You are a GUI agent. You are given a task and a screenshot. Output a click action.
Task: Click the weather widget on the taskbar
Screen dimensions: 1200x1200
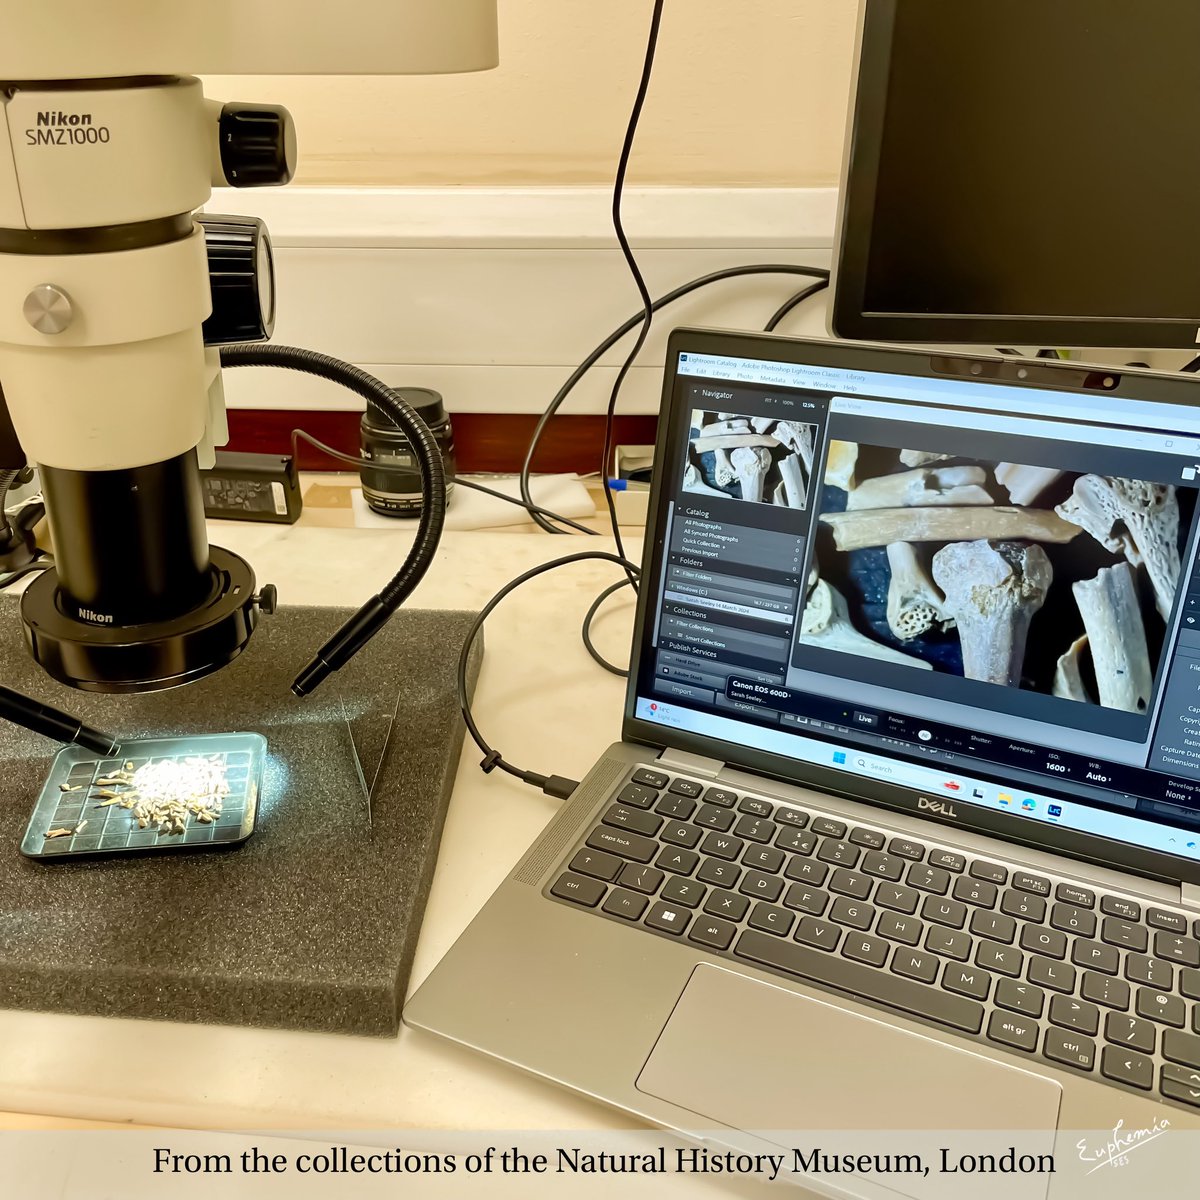tap(660, 713)
